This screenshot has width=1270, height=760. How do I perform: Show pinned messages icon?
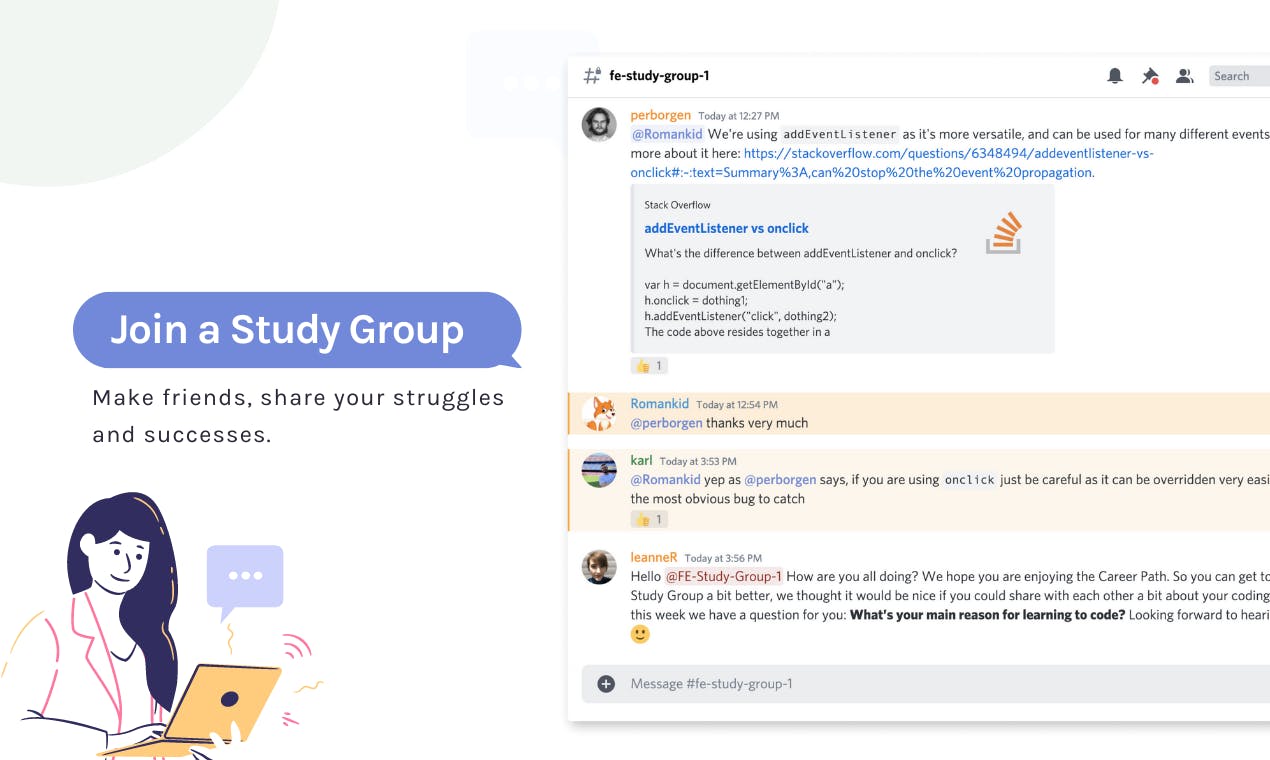(1150, 76)
